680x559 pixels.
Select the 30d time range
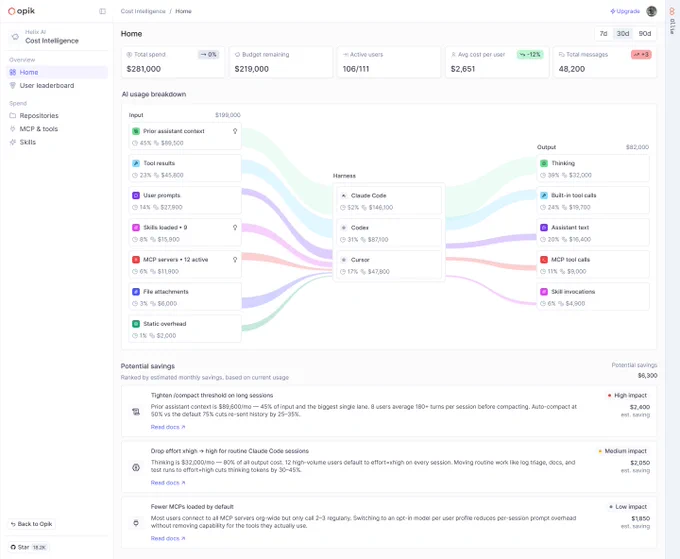(x=623, y=33)
